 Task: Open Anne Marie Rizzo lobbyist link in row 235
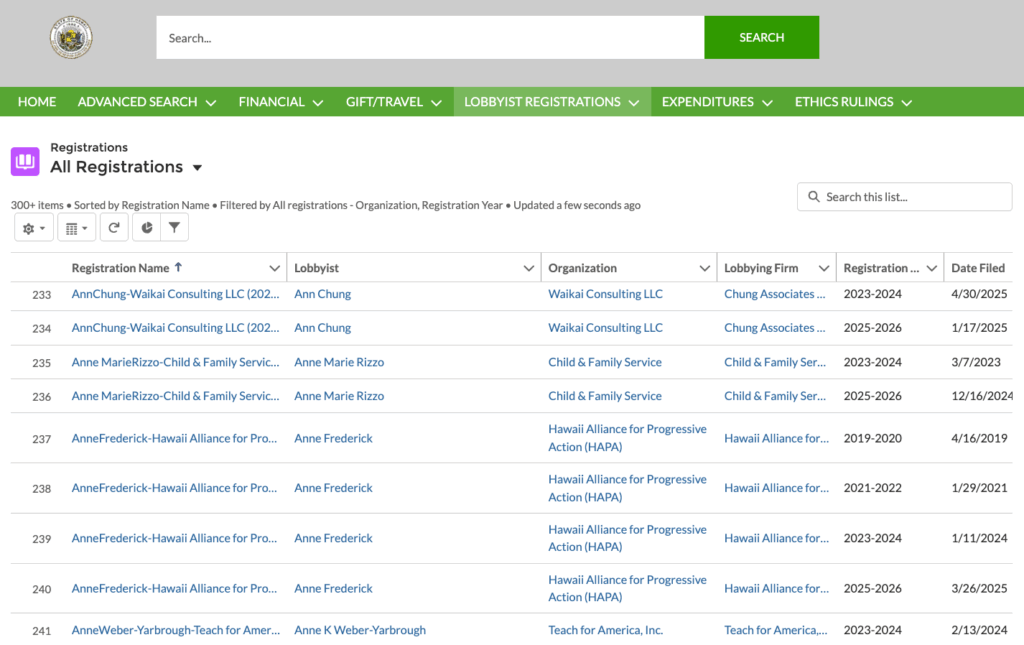(339, 362)
